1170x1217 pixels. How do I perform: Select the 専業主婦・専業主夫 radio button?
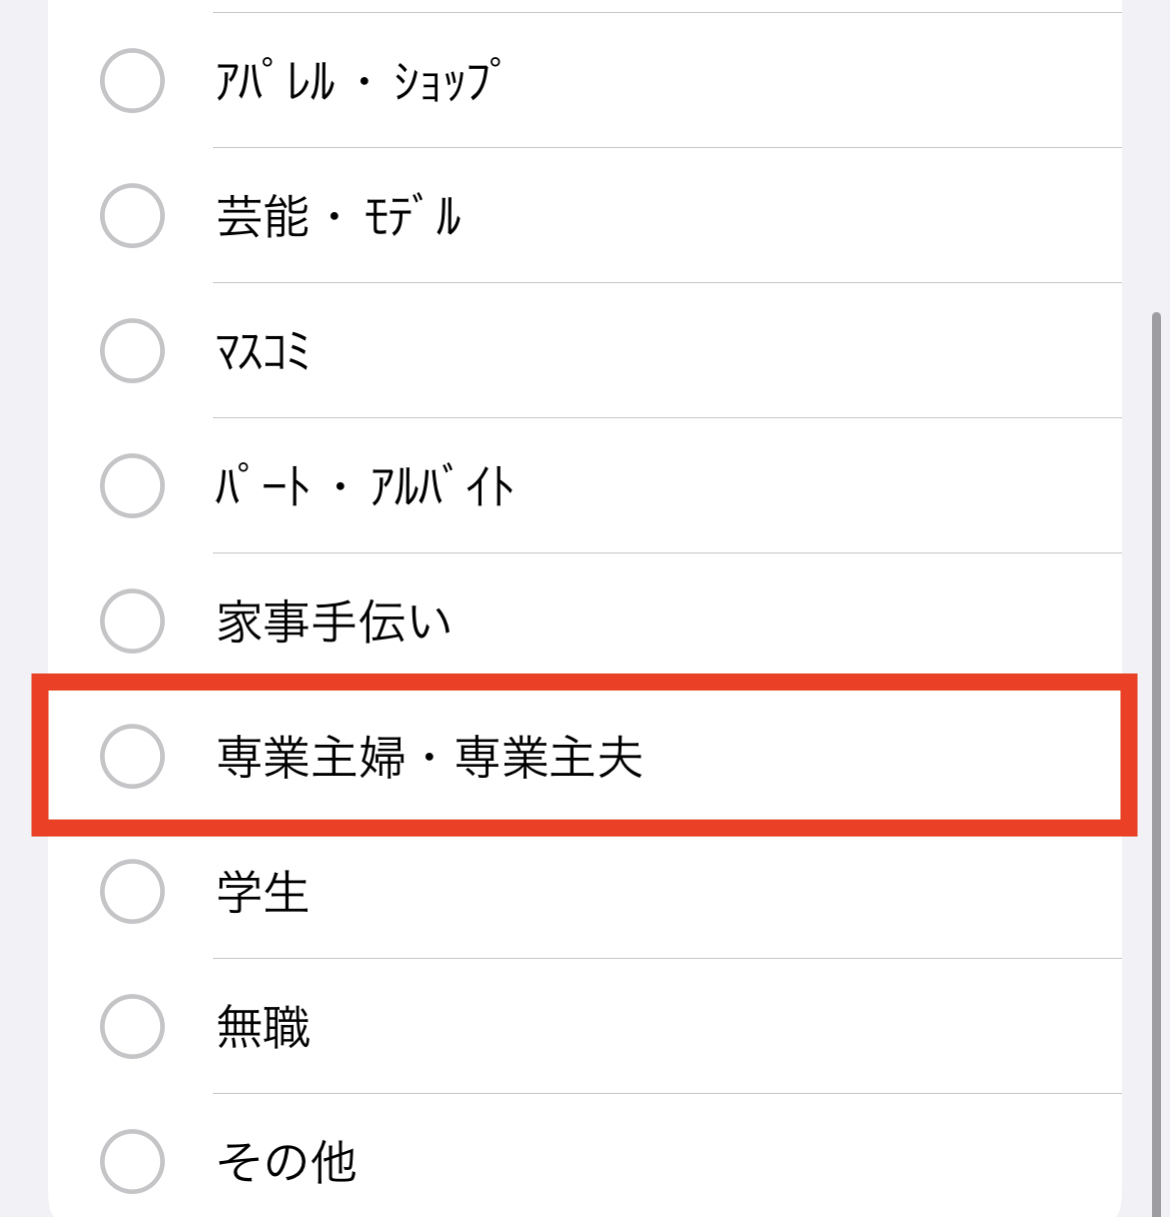[132, 756]
